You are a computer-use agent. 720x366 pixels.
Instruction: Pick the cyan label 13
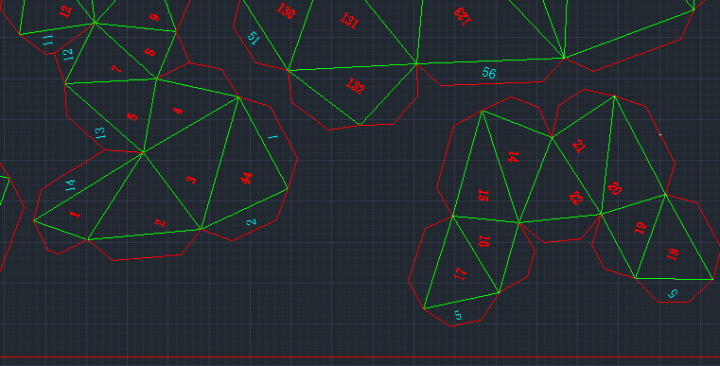click(x=100, y=133)
